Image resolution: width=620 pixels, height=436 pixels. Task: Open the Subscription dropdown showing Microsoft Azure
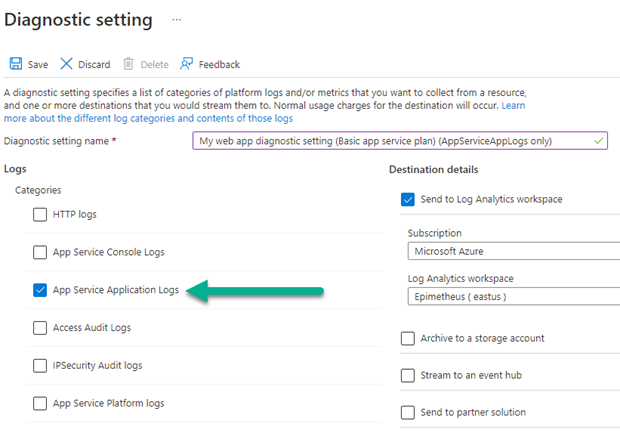pos(513,251)
